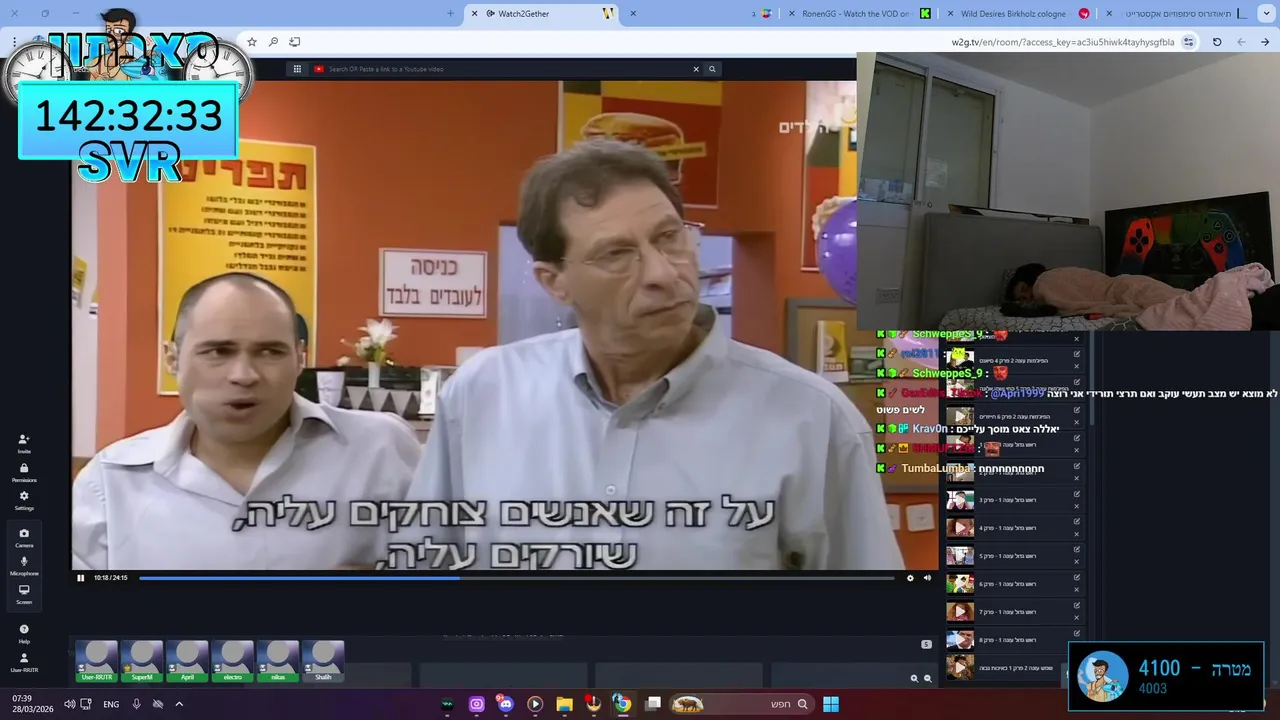Start Screen sharing from sidebar
Image resolution: width=1280 pixels, height=720 pixels.
[x=24, y=594]
